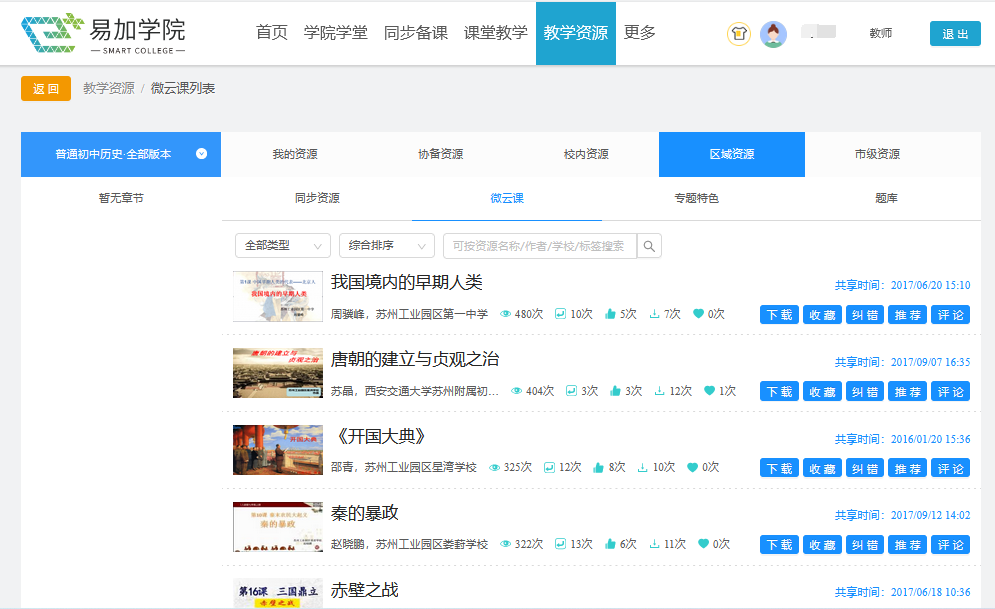
Task: Click the comment count icon for 我国境内的早期人类
Action: coord(560,314)
